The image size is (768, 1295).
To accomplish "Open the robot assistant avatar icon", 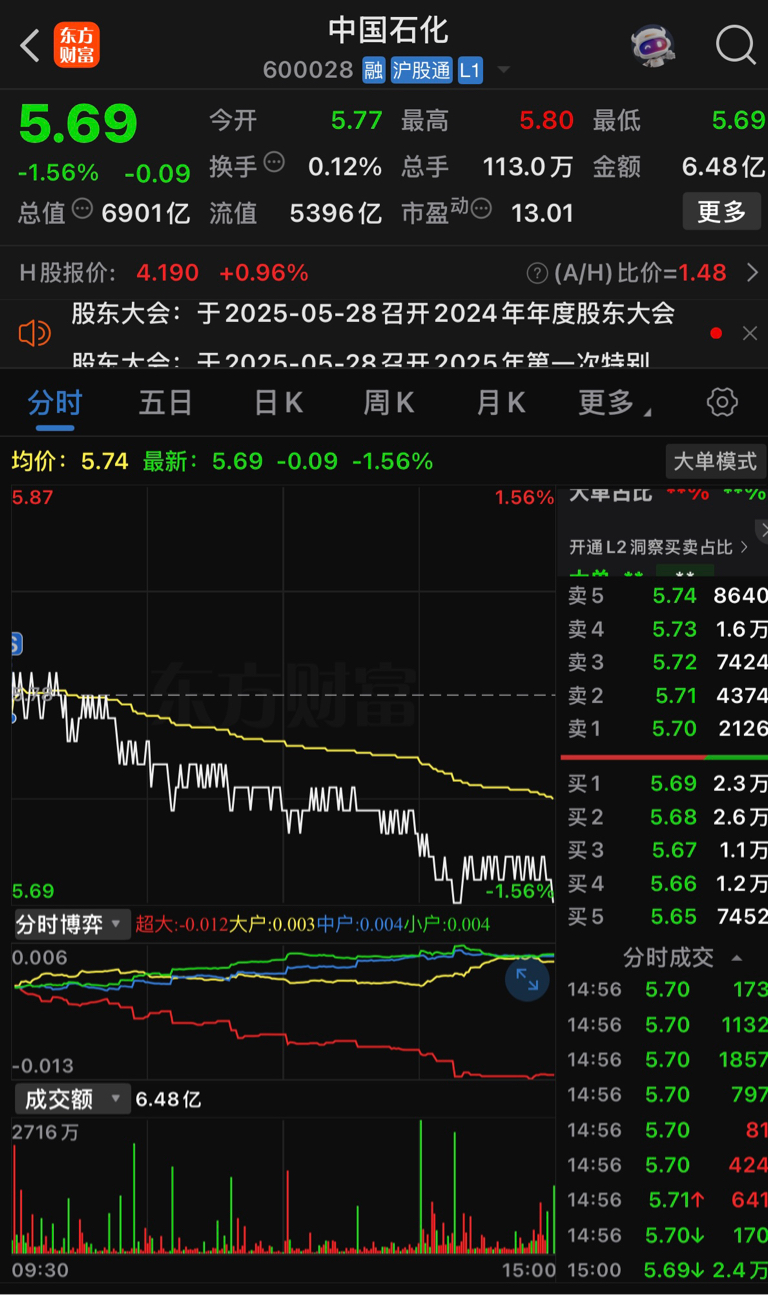I will tap(653, 45).
